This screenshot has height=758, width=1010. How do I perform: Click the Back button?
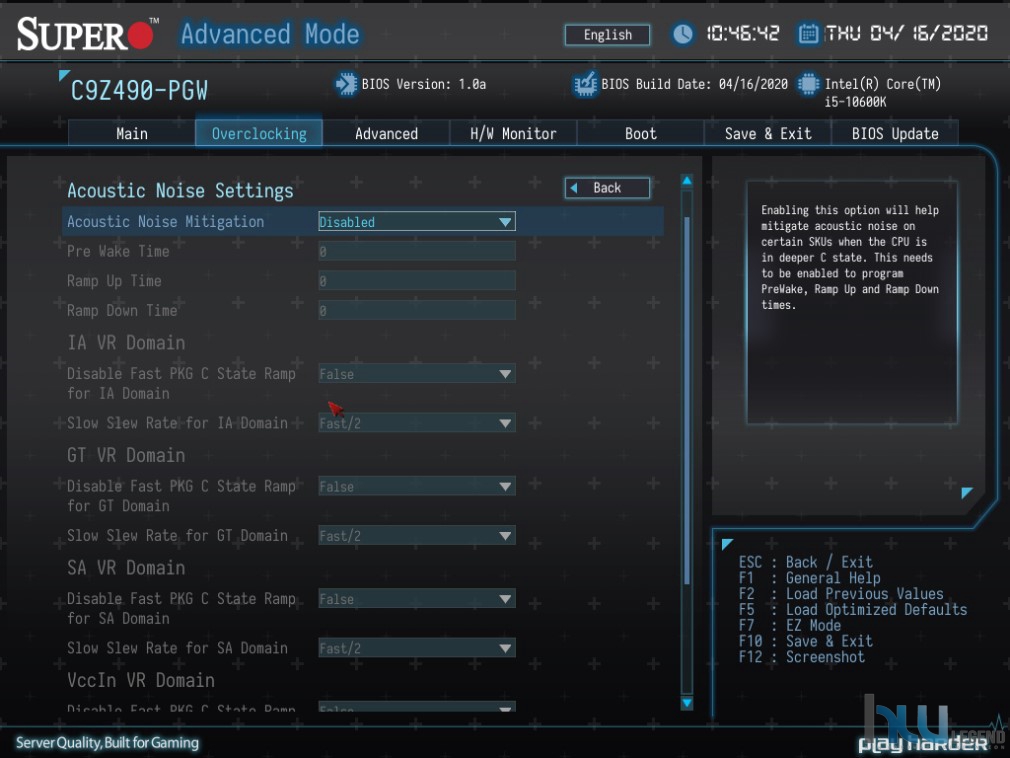pos(607,188)
